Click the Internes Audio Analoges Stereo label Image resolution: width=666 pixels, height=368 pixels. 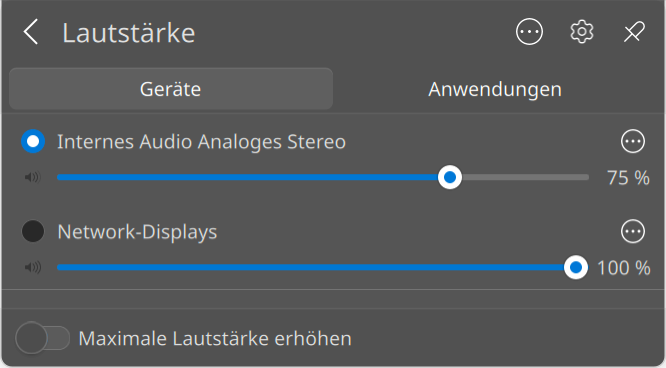201,142
